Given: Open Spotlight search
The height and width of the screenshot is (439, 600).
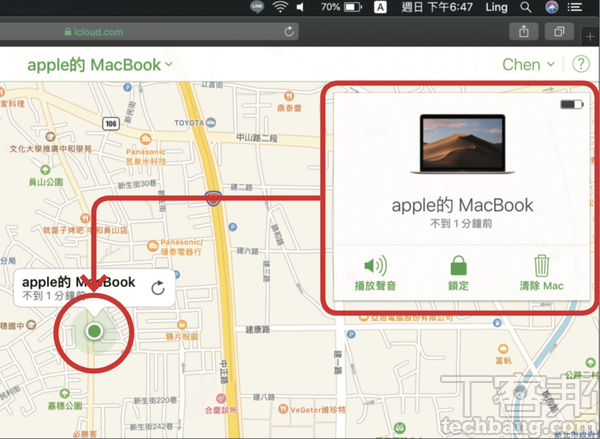Looking at the screenshot, I should (x=526, y=7).
